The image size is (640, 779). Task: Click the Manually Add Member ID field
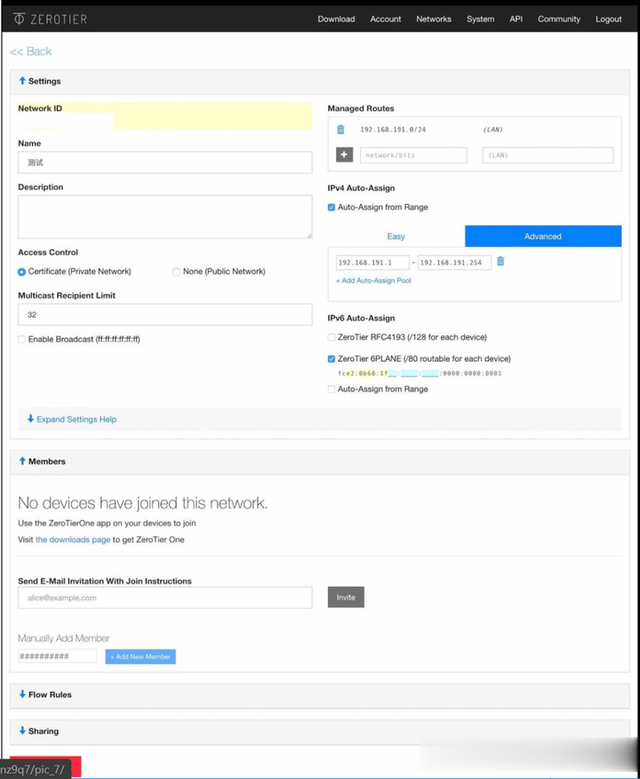pos(57,656)
